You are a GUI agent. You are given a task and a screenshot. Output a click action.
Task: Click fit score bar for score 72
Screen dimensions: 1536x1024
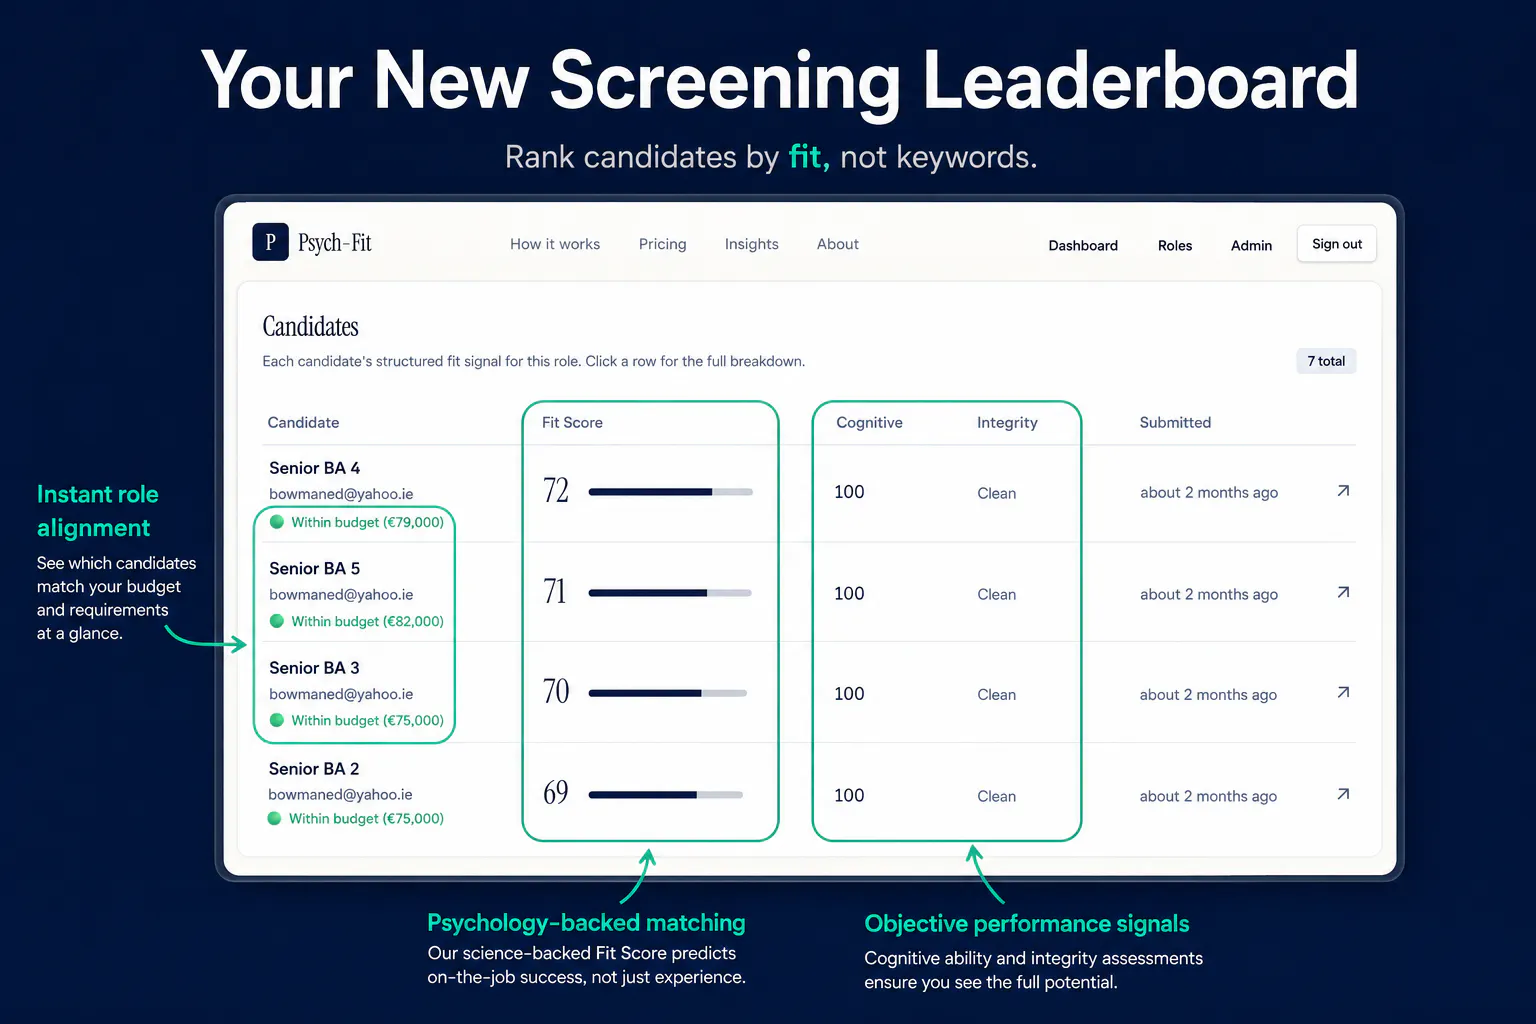[x=670, y=492]
